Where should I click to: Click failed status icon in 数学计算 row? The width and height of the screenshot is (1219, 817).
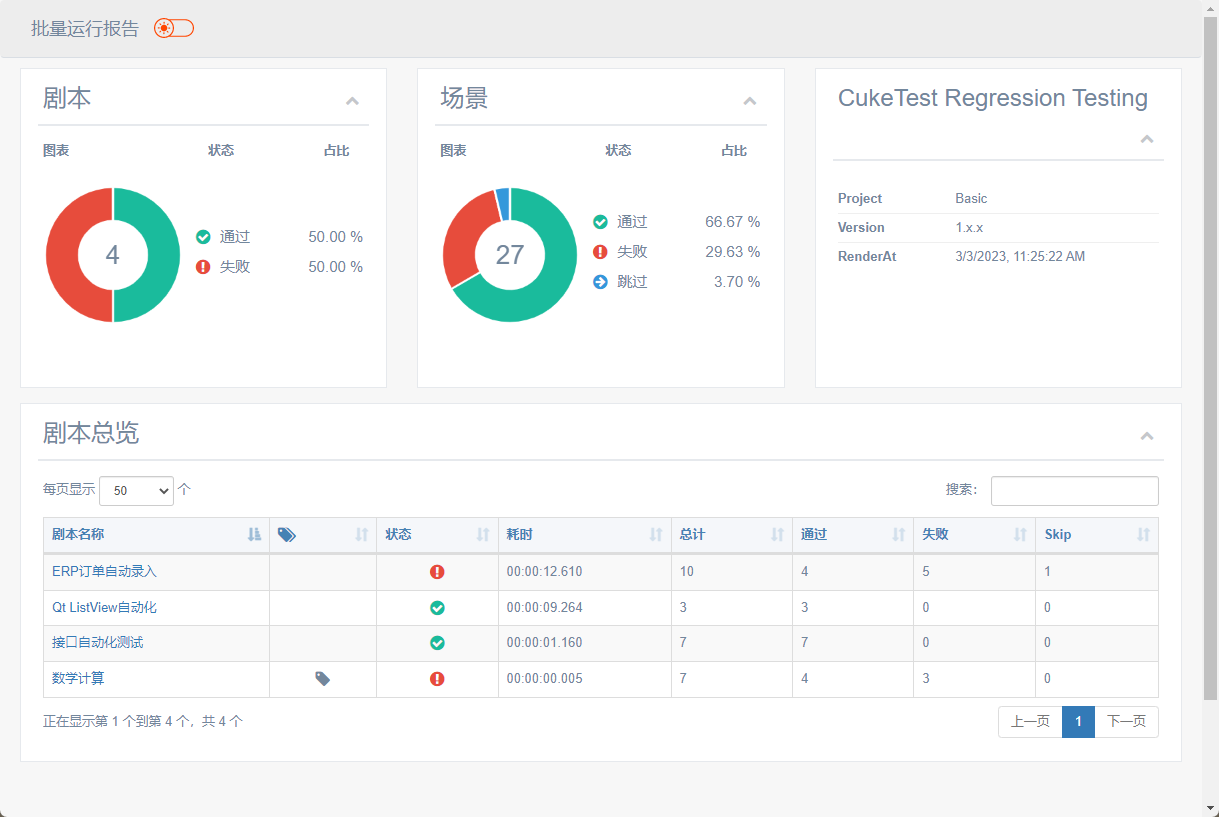coord(437,679)
